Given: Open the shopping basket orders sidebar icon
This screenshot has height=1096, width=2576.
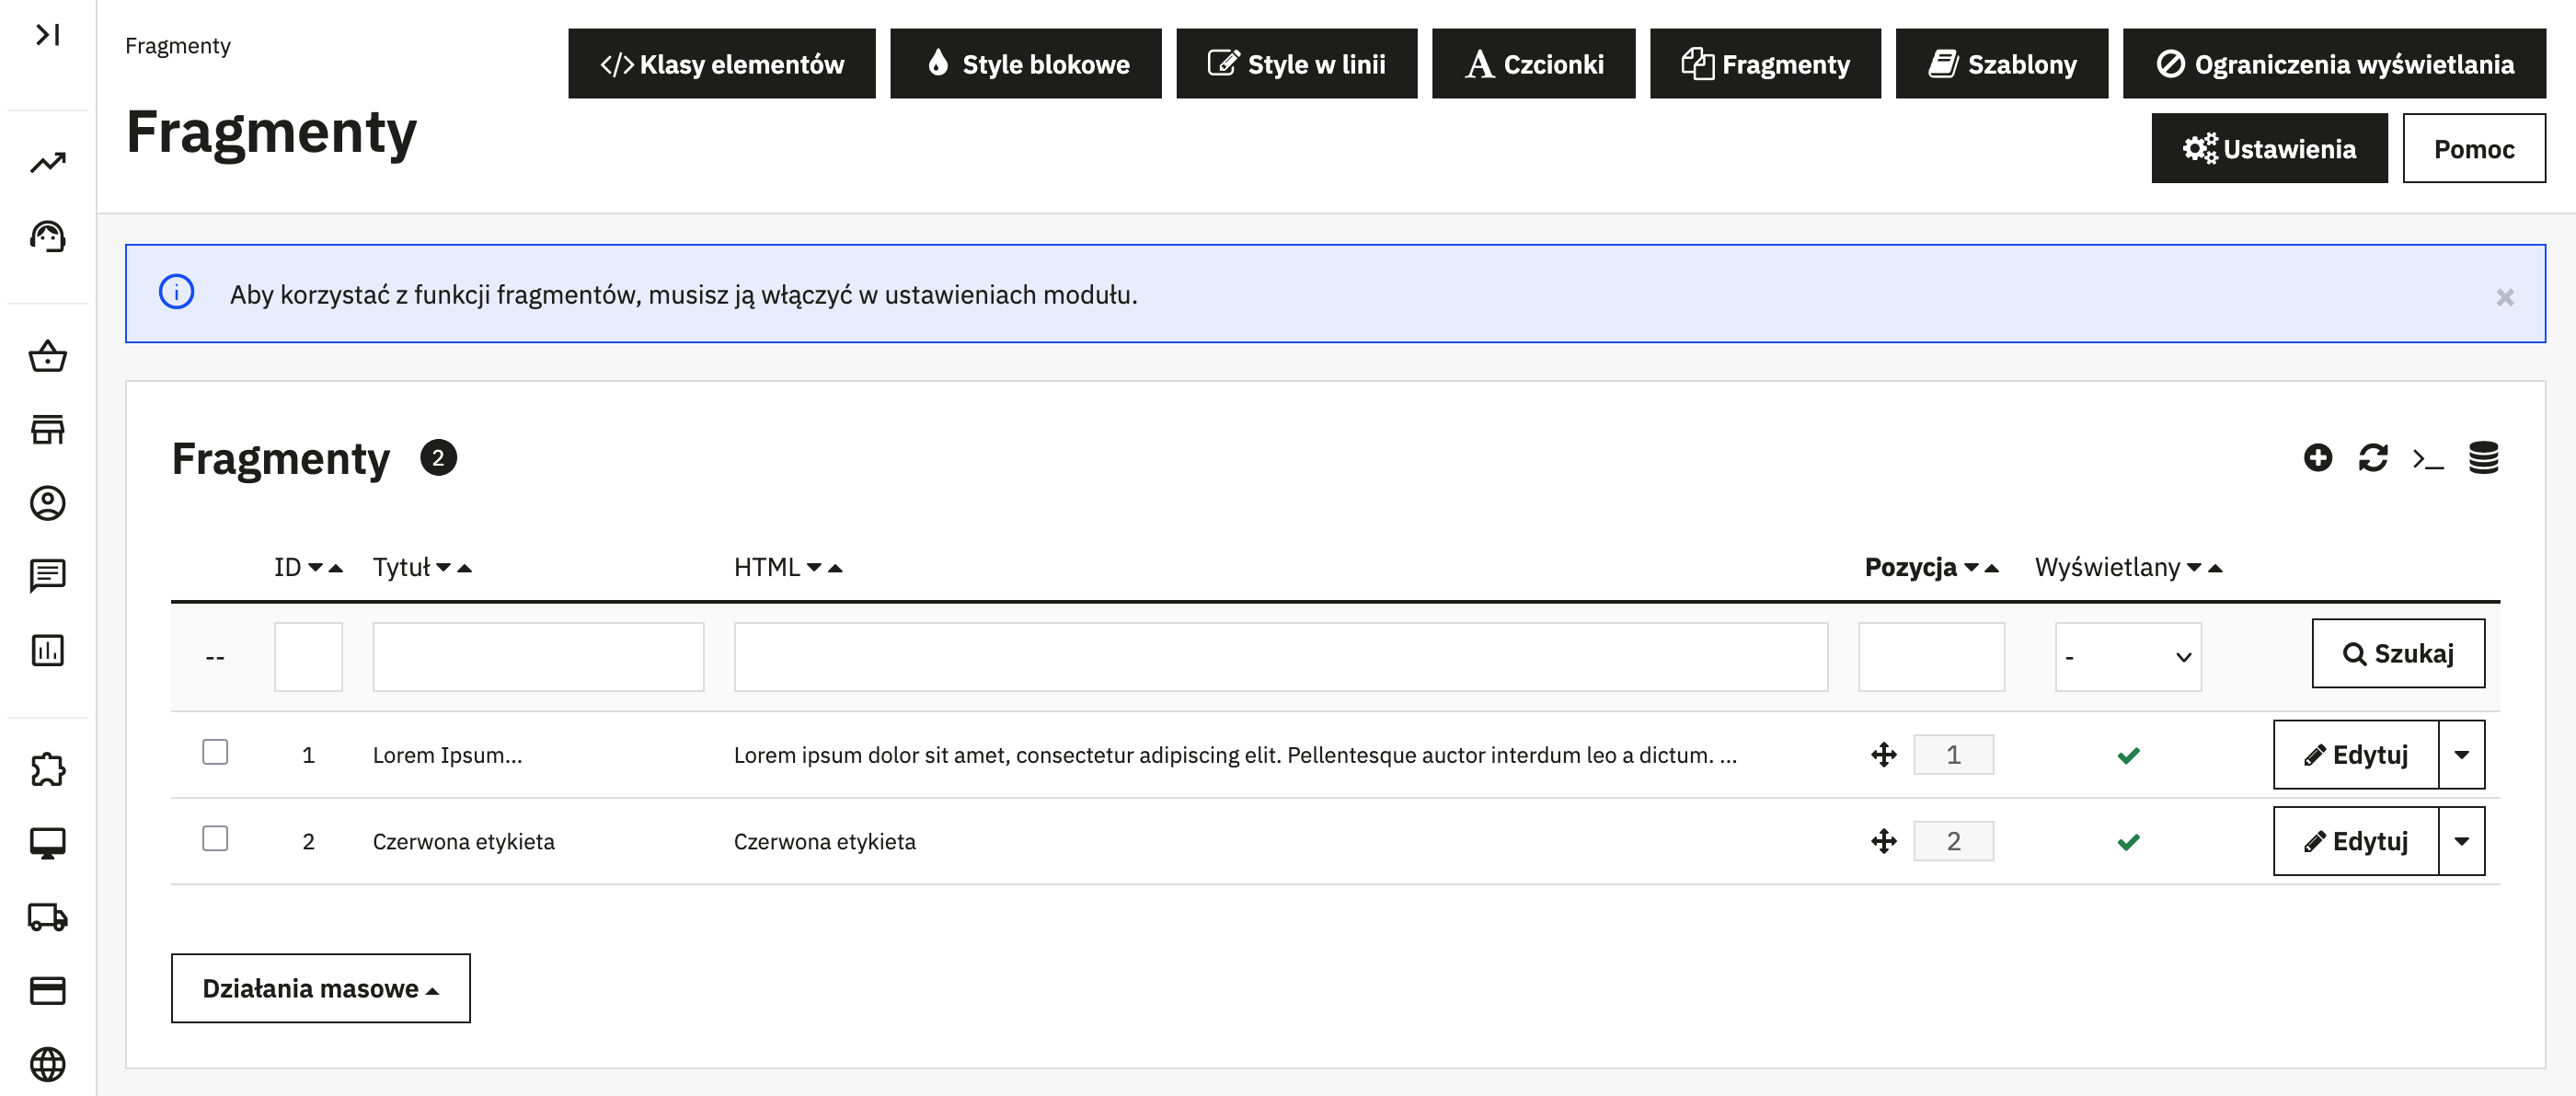Looking at the screenshot, I should (x=47, y=357).
